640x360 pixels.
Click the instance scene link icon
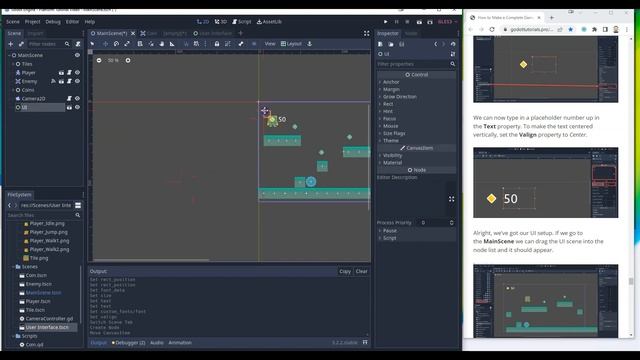[x=21, y=44]
